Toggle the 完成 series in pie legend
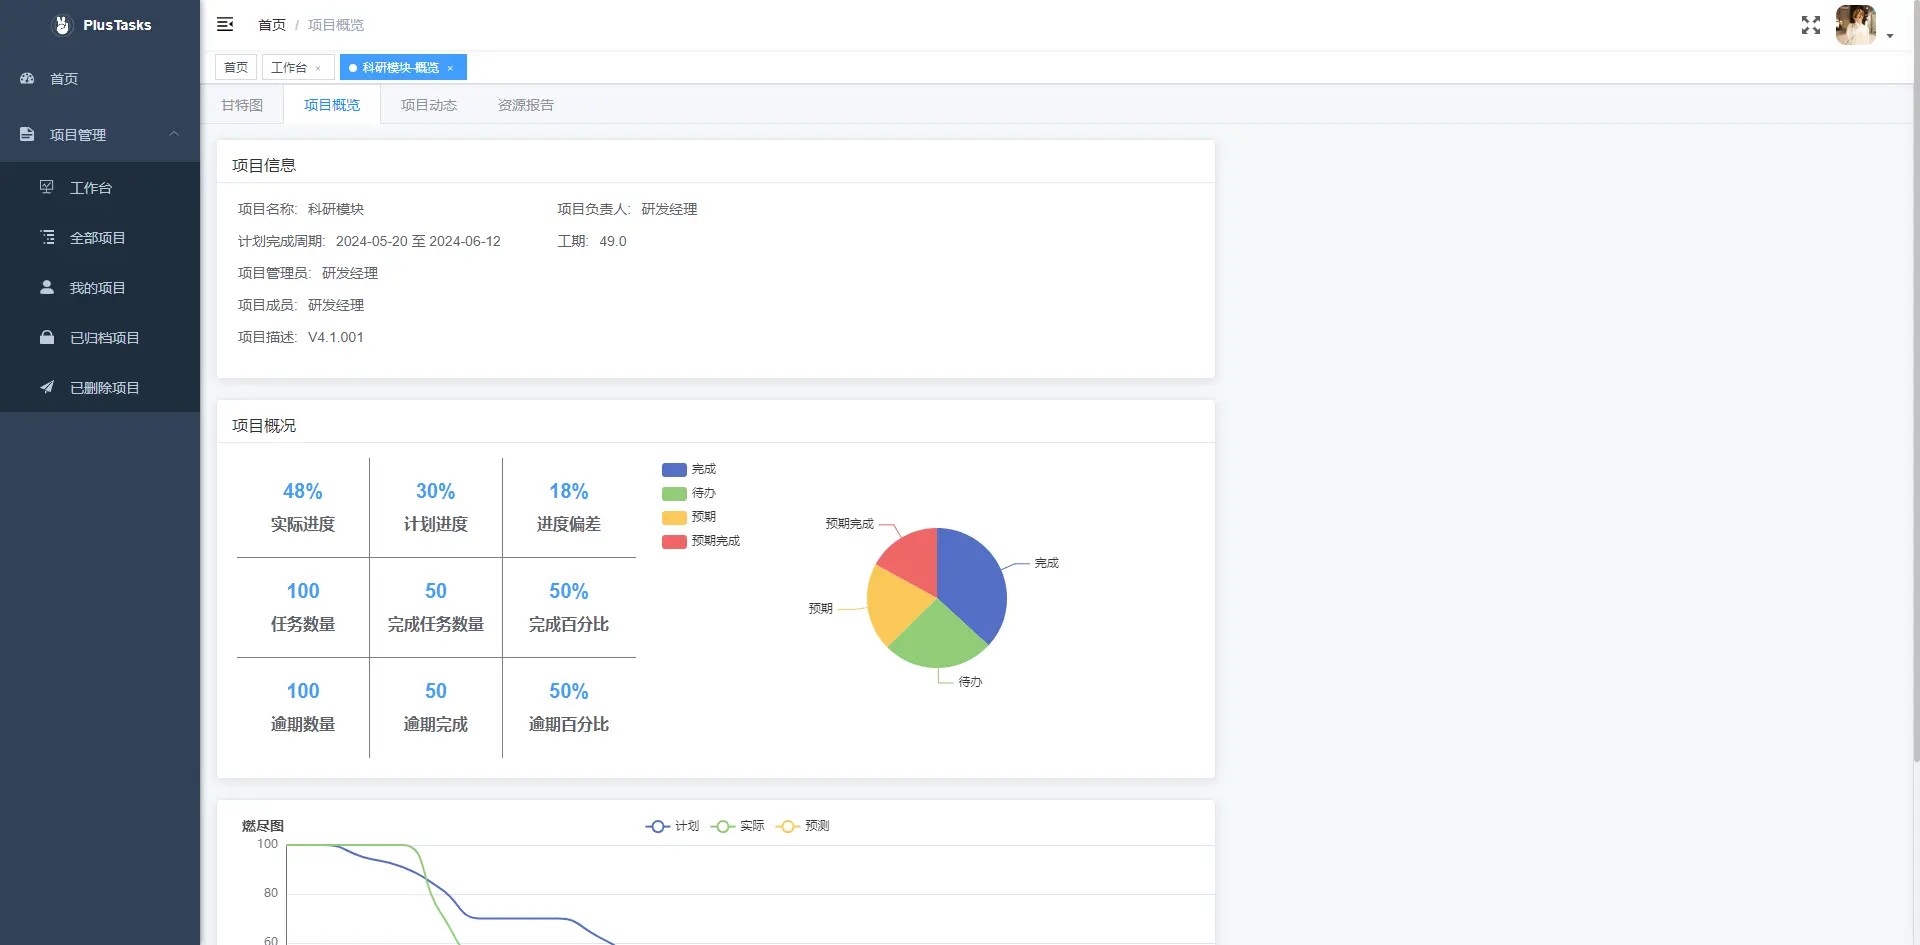This screenshot has height=945, width=1920. [689, 469]
